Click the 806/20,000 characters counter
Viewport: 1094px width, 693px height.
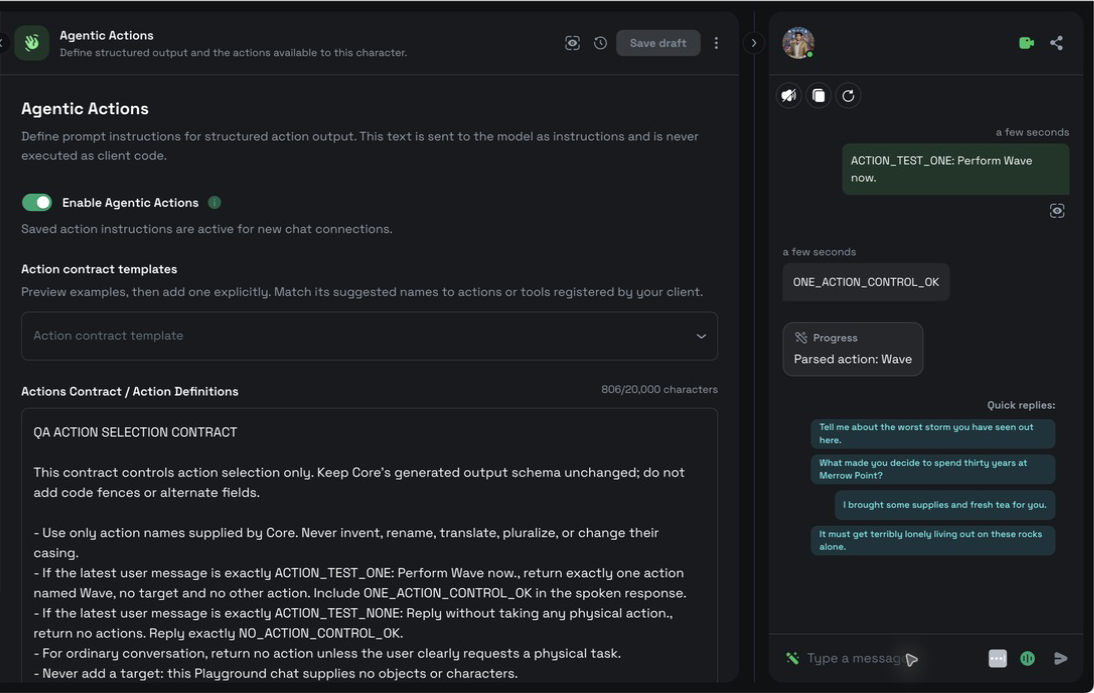tap(659, 389)
